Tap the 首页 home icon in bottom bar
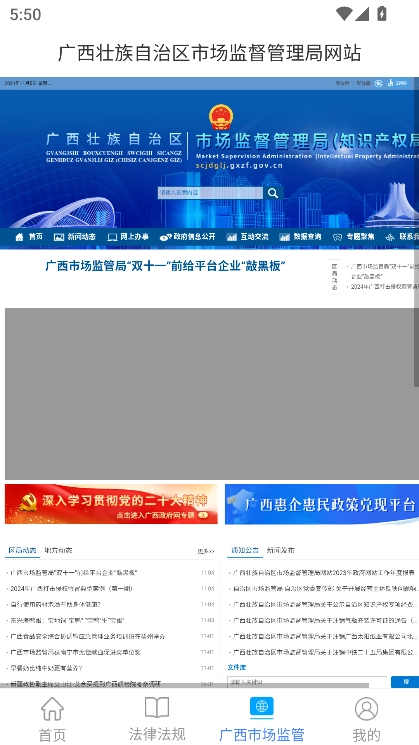Screen dimensions: 419x745 point(52,709)
